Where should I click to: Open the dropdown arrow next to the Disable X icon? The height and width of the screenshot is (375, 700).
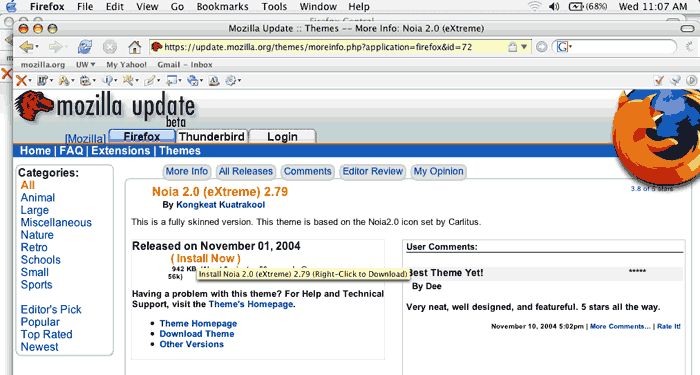(29, 81)
